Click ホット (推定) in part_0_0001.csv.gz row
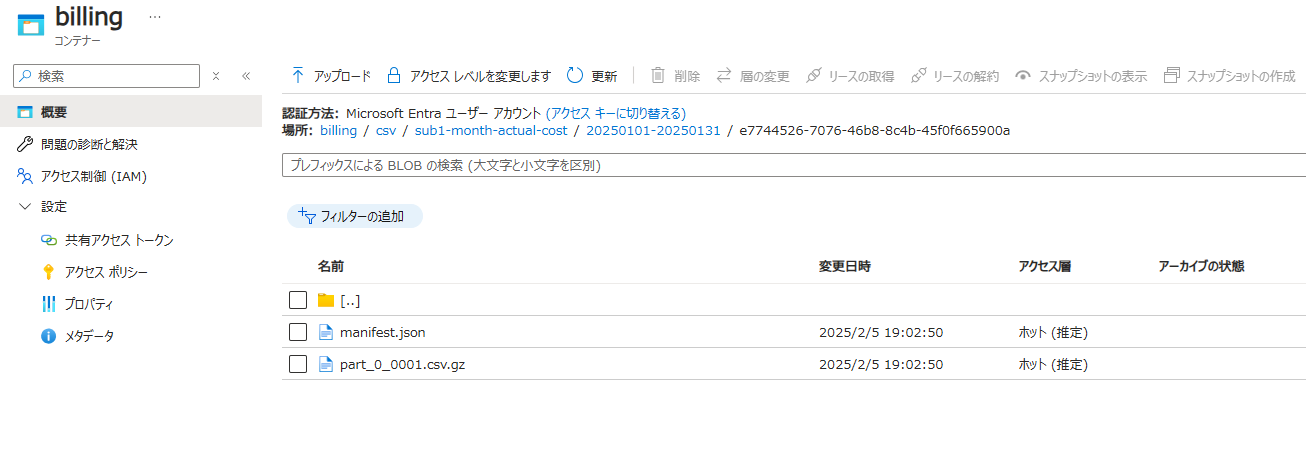 click(1053, 364)
